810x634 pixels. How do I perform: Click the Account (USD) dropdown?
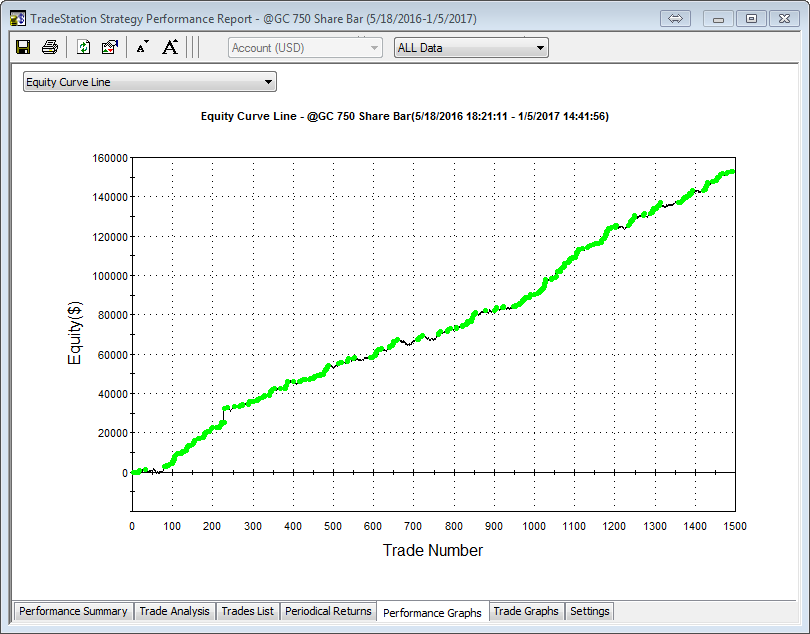pyautogui.click(x=305, y=48)
